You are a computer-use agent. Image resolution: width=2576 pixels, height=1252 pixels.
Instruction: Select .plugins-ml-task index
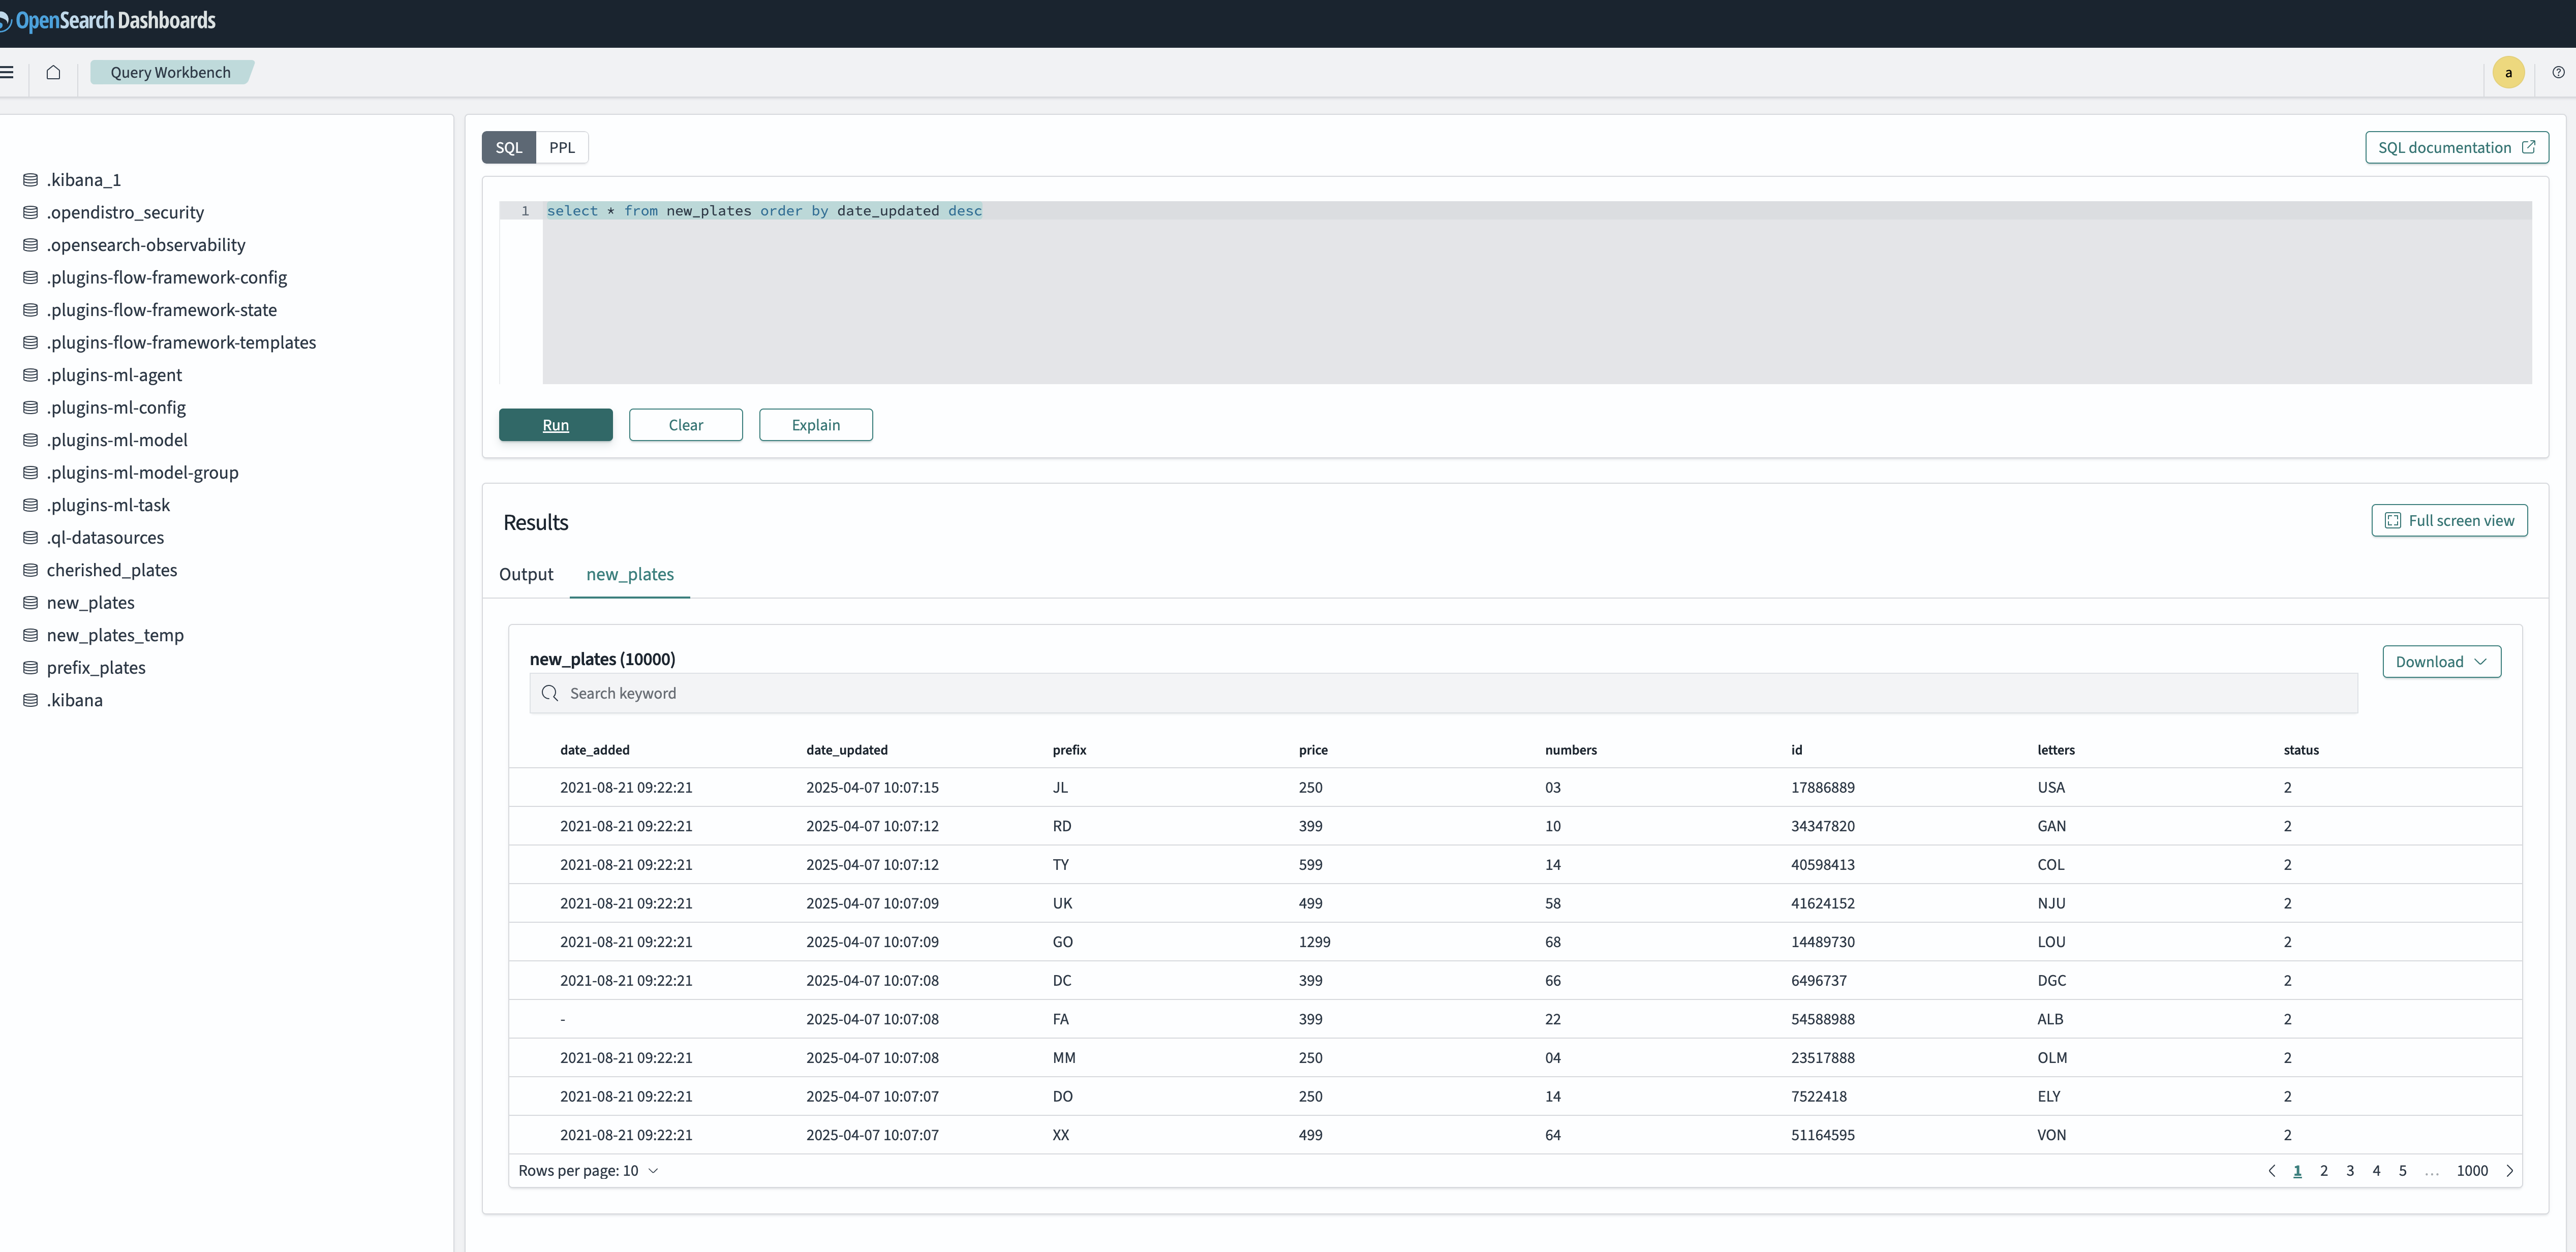pyautogui.click(x=108, y=505)
